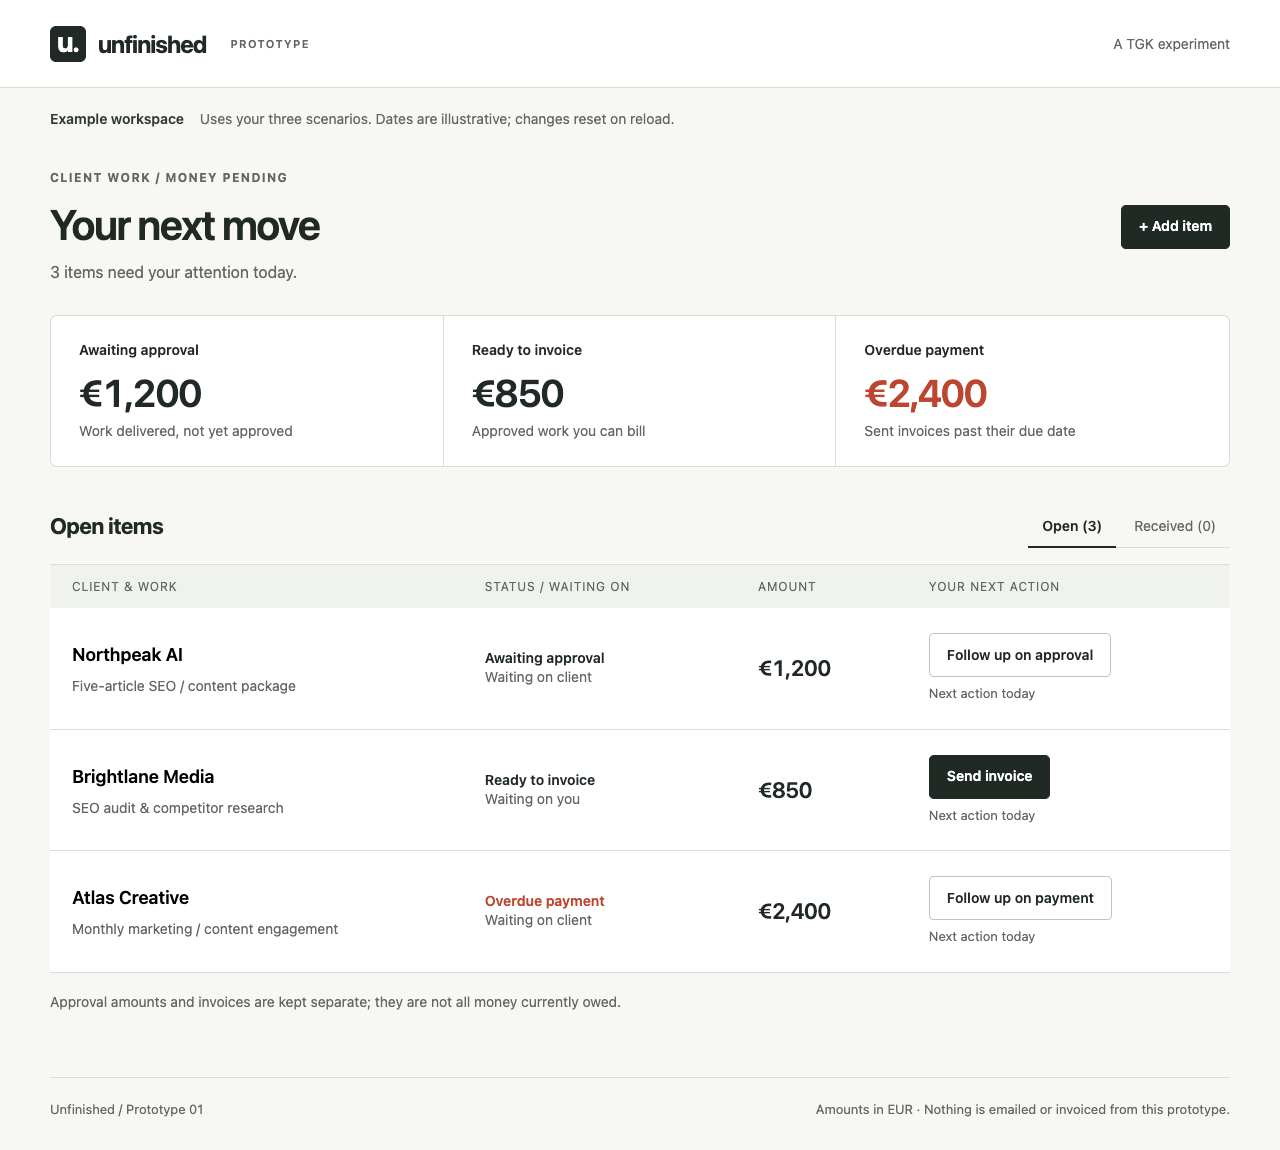This screenshot has height=1150, width=1280.
Task: Click the red Overdue payment status in Atlas row
Action: click(545, 901)
